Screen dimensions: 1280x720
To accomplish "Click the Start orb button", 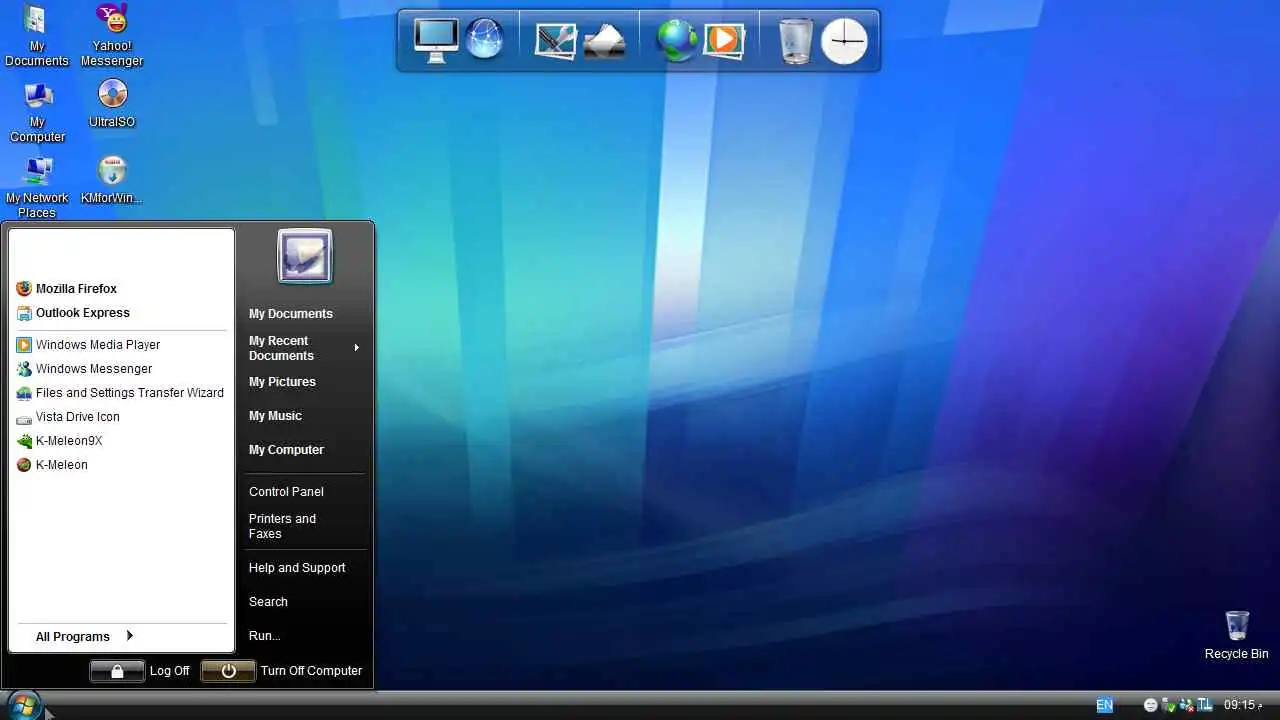I will tap(24, 705).
